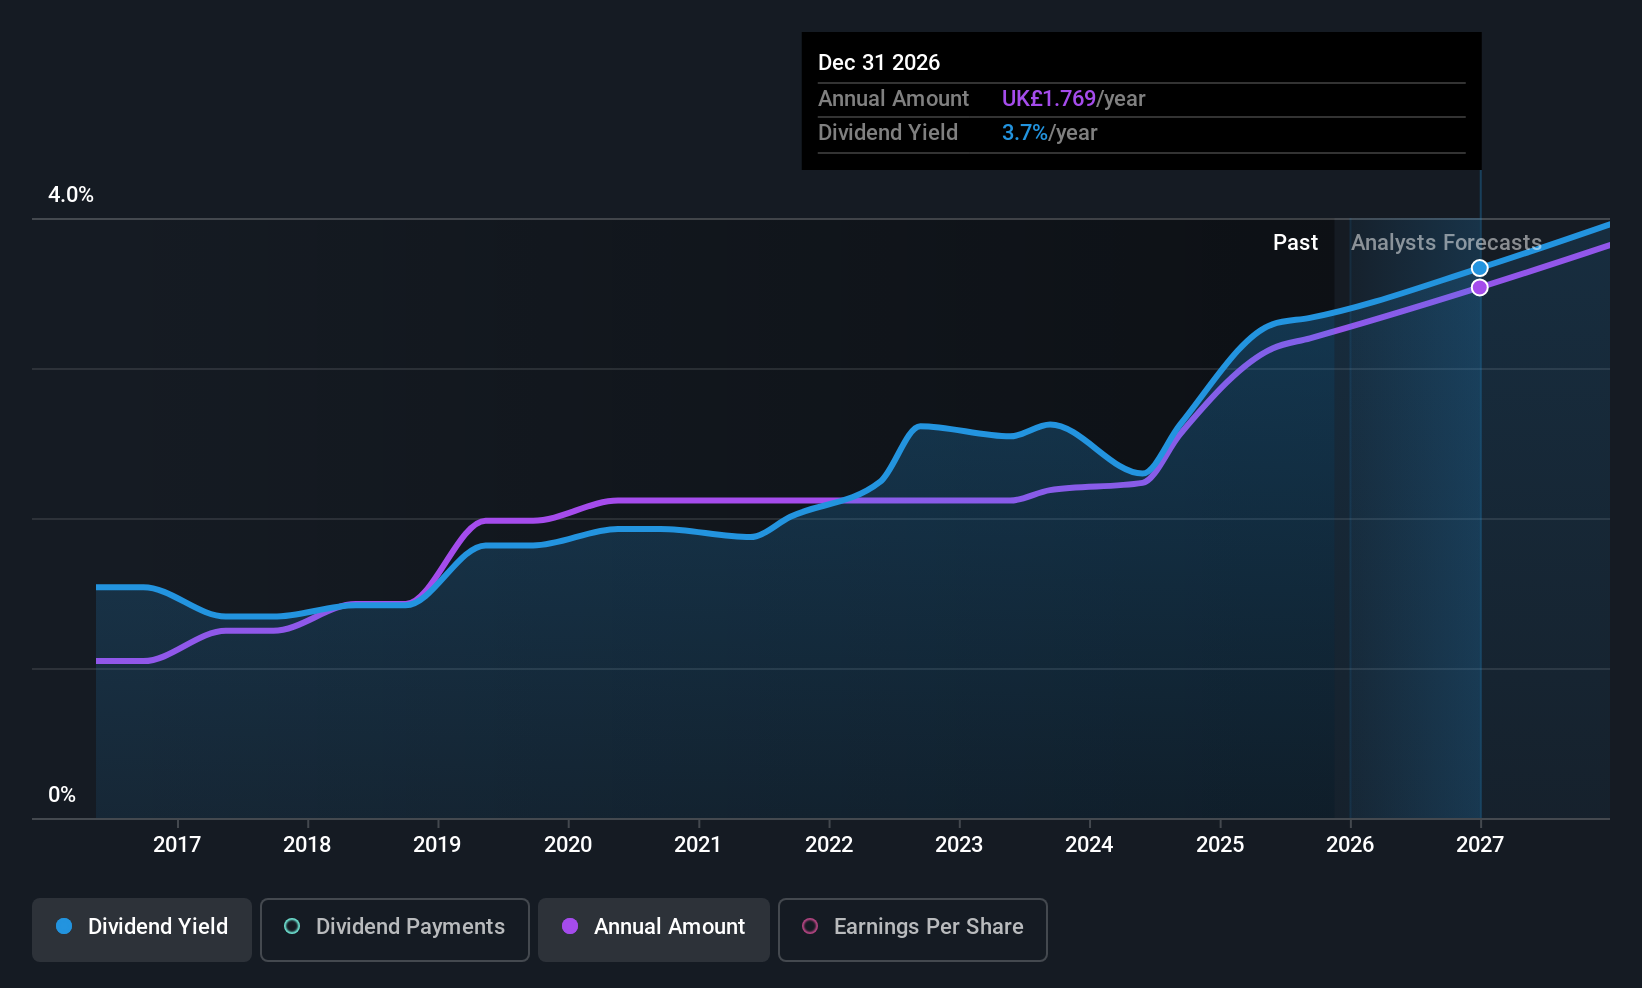Open the Dividend Payments legend entry
Screen dimensions: 1642x988
(x=394, y=927)
